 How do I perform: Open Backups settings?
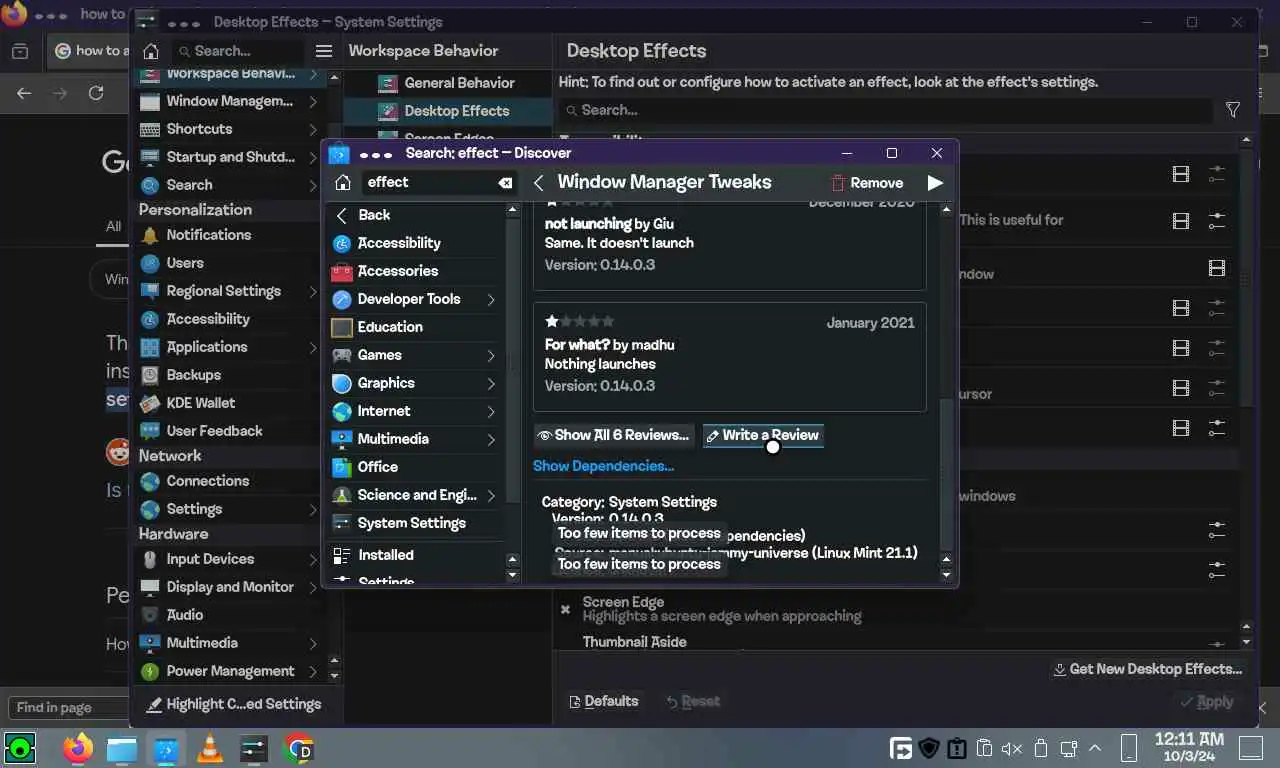(194, 375)
